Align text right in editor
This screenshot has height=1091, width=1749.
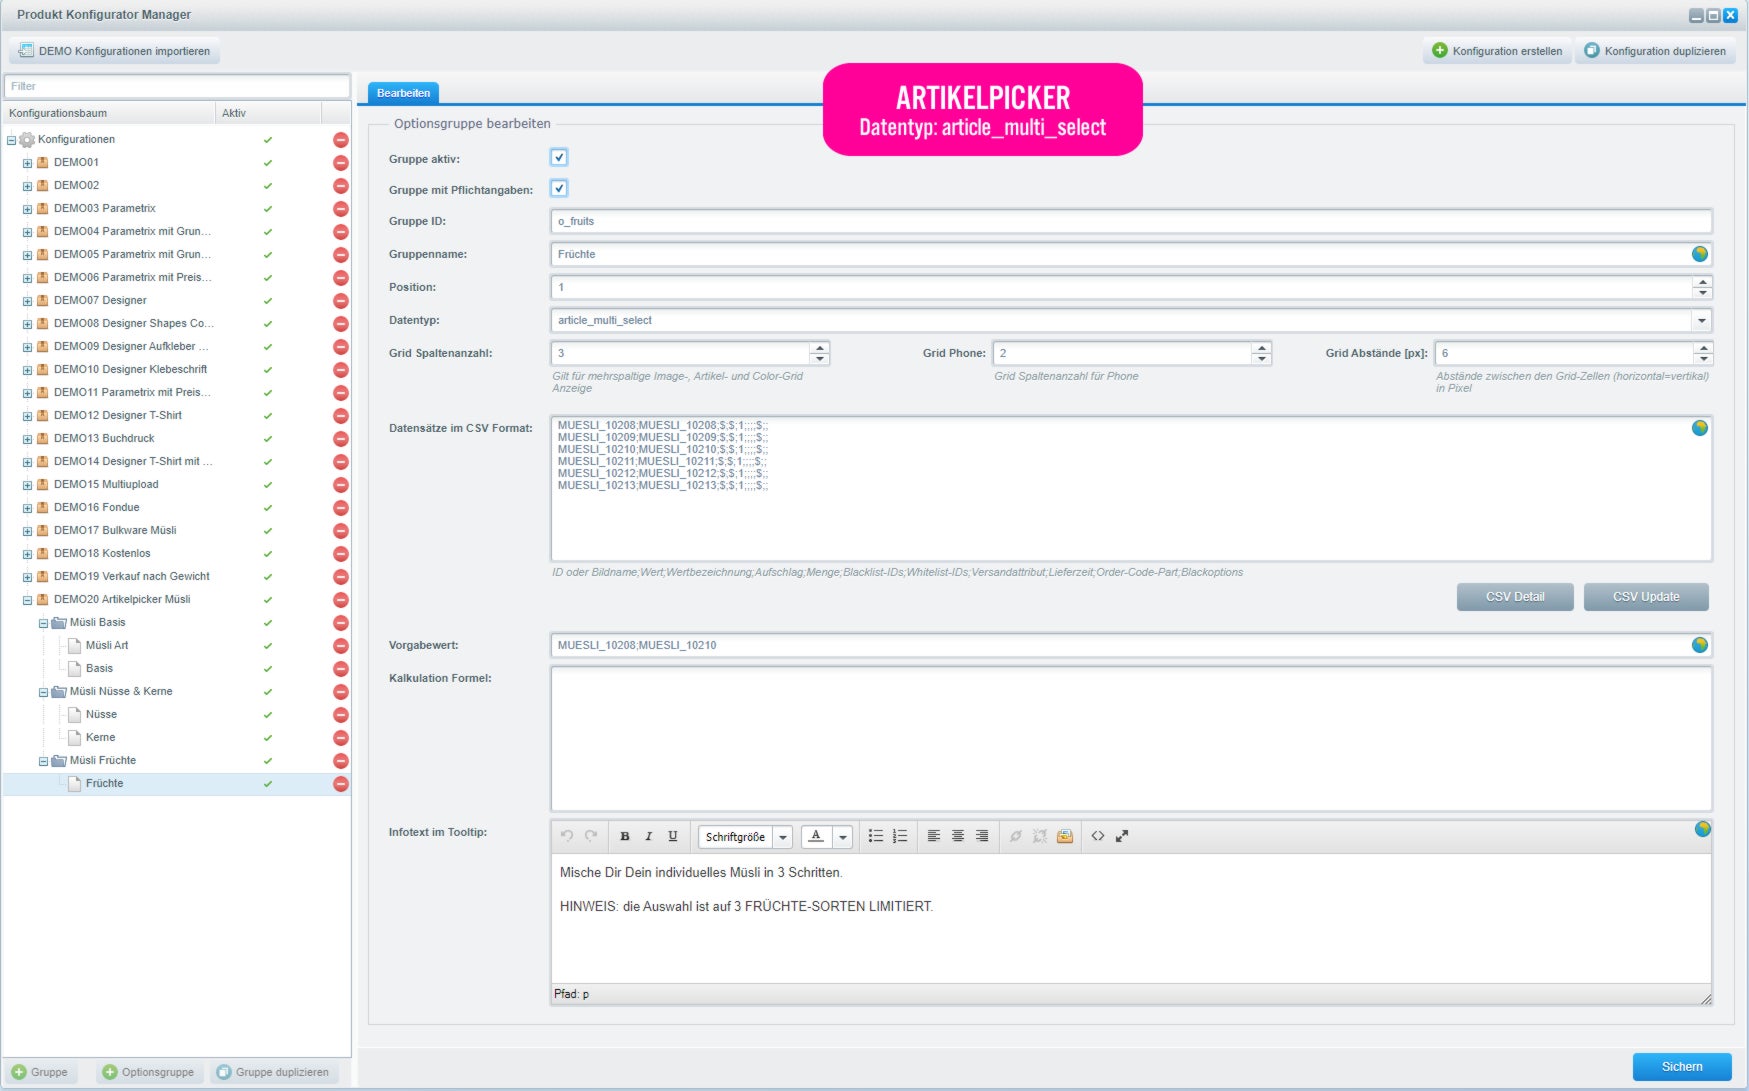click(x=981, y=836)
